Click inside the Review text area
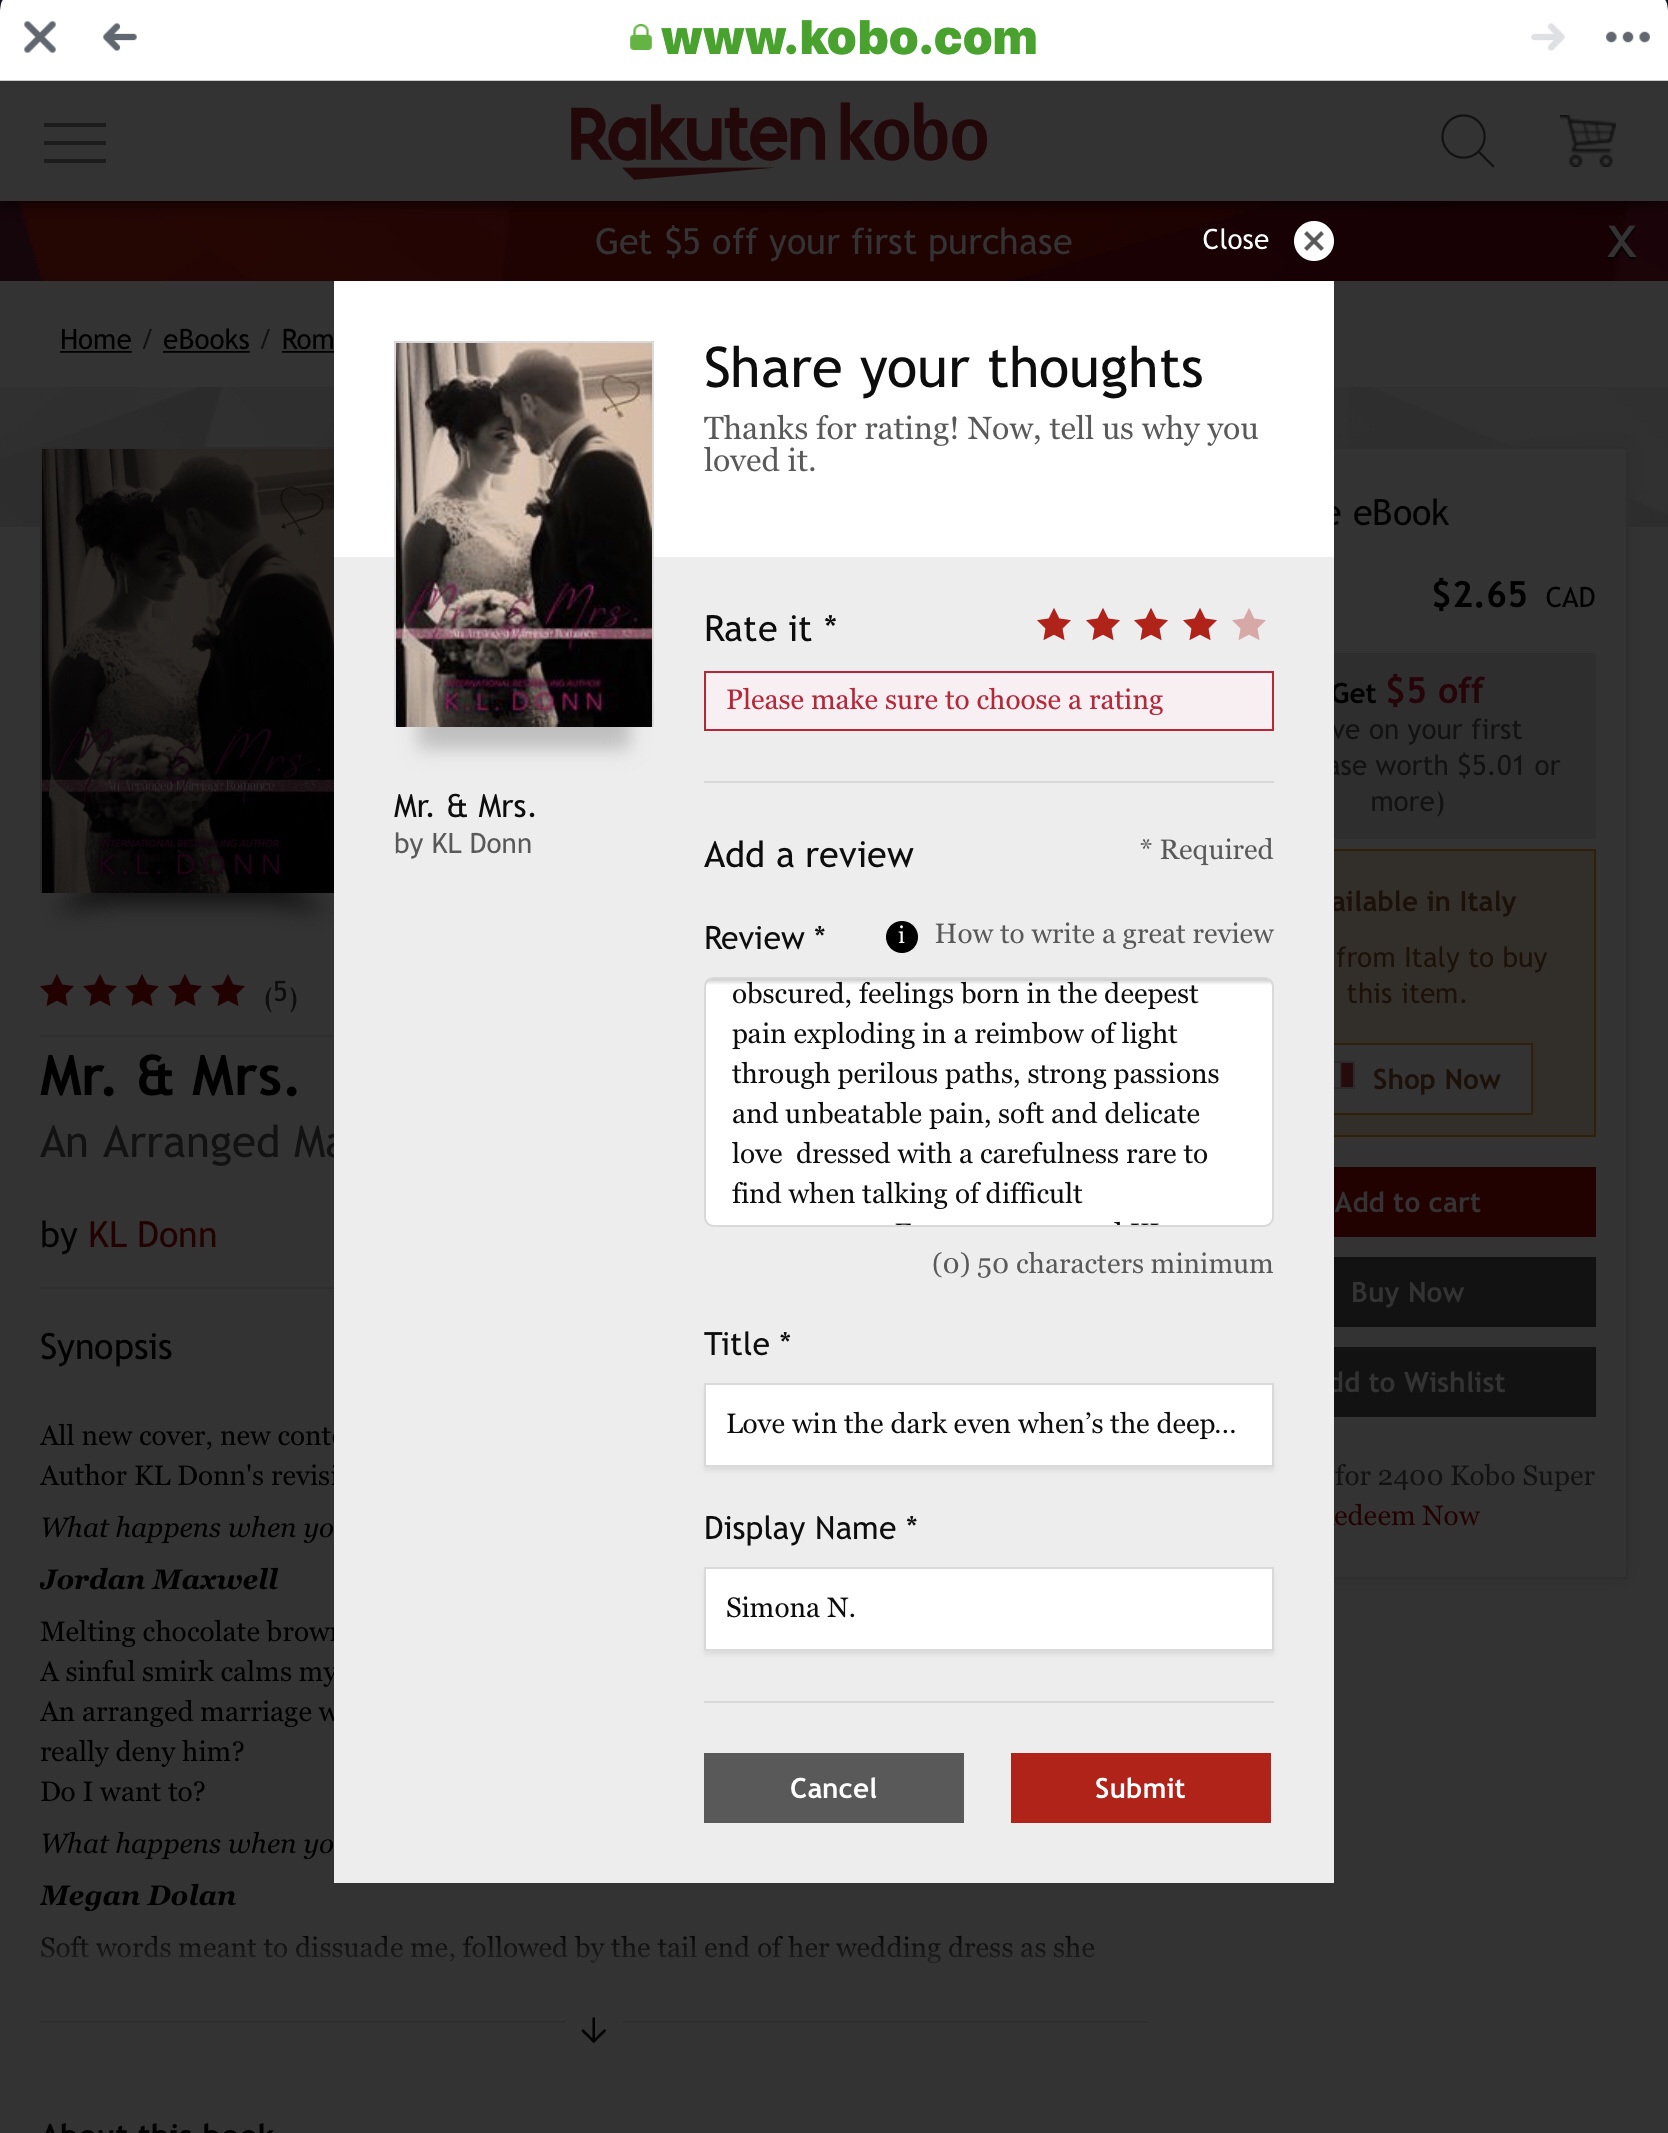The height and width of the screenshot is (2133, 1668). click(988, 1102)
